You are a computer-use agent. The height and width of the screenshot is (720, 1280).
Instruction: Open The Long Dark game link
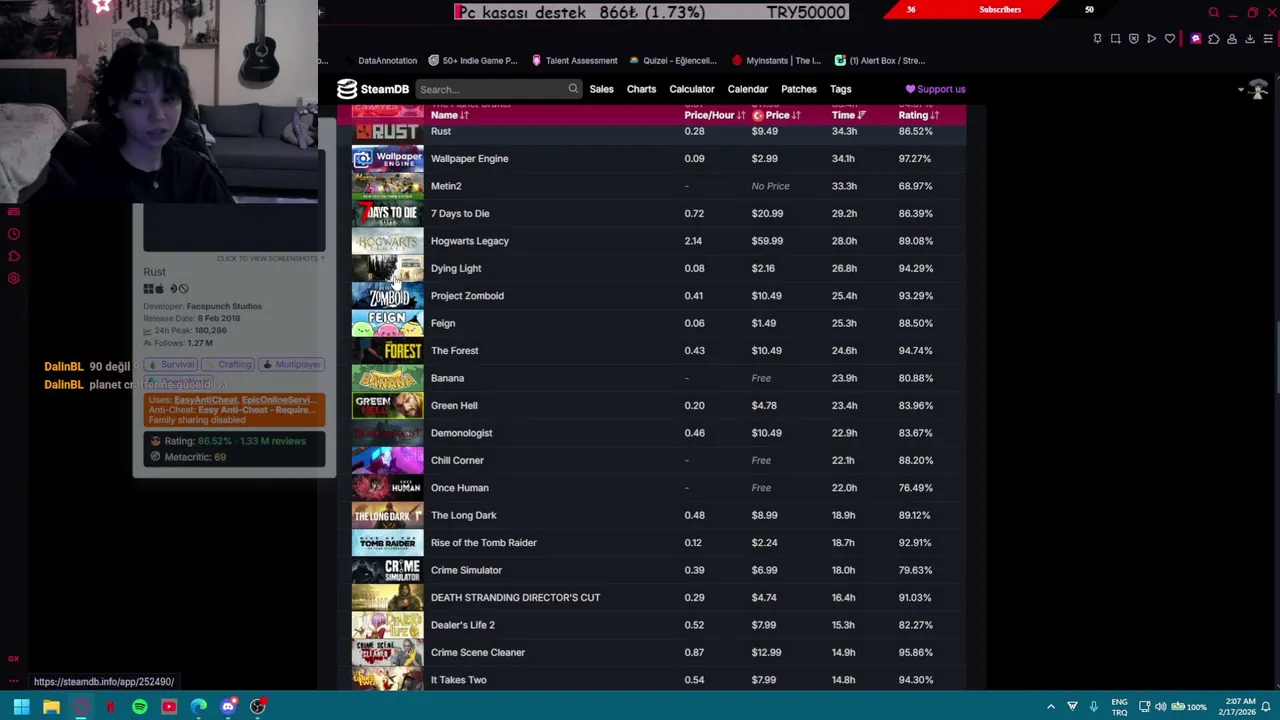[463, 515]
